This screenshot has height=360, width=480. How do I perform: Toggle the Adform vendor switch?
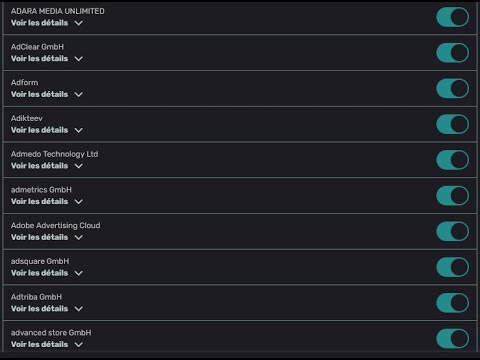coord(452,88)
